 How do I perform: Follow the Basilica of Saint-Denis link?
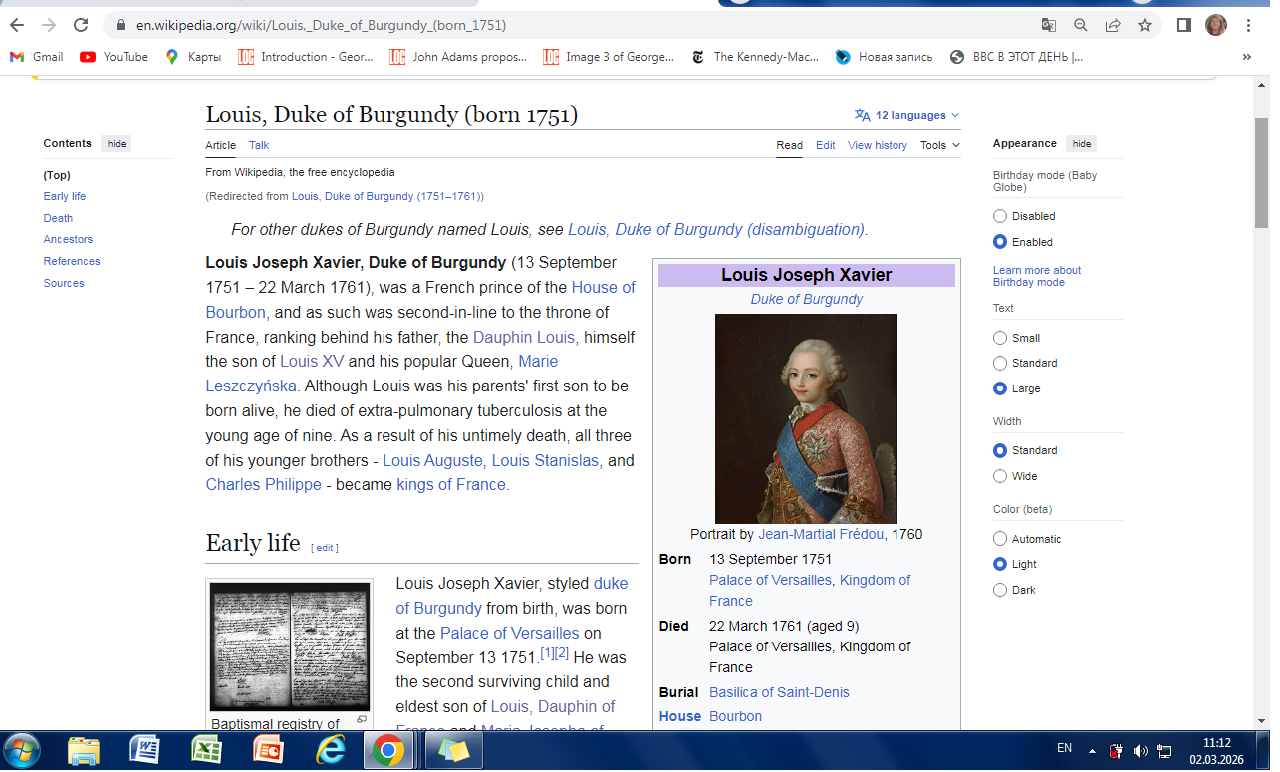pyautogui.click(x=779, y=692)
